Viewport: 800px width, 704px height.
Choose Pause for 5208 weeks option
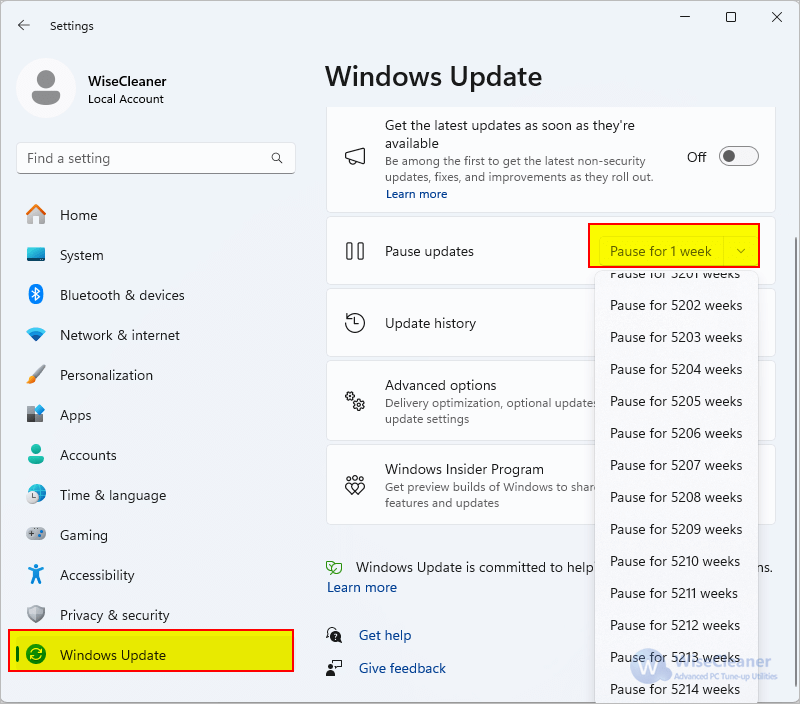click(676, 497)
